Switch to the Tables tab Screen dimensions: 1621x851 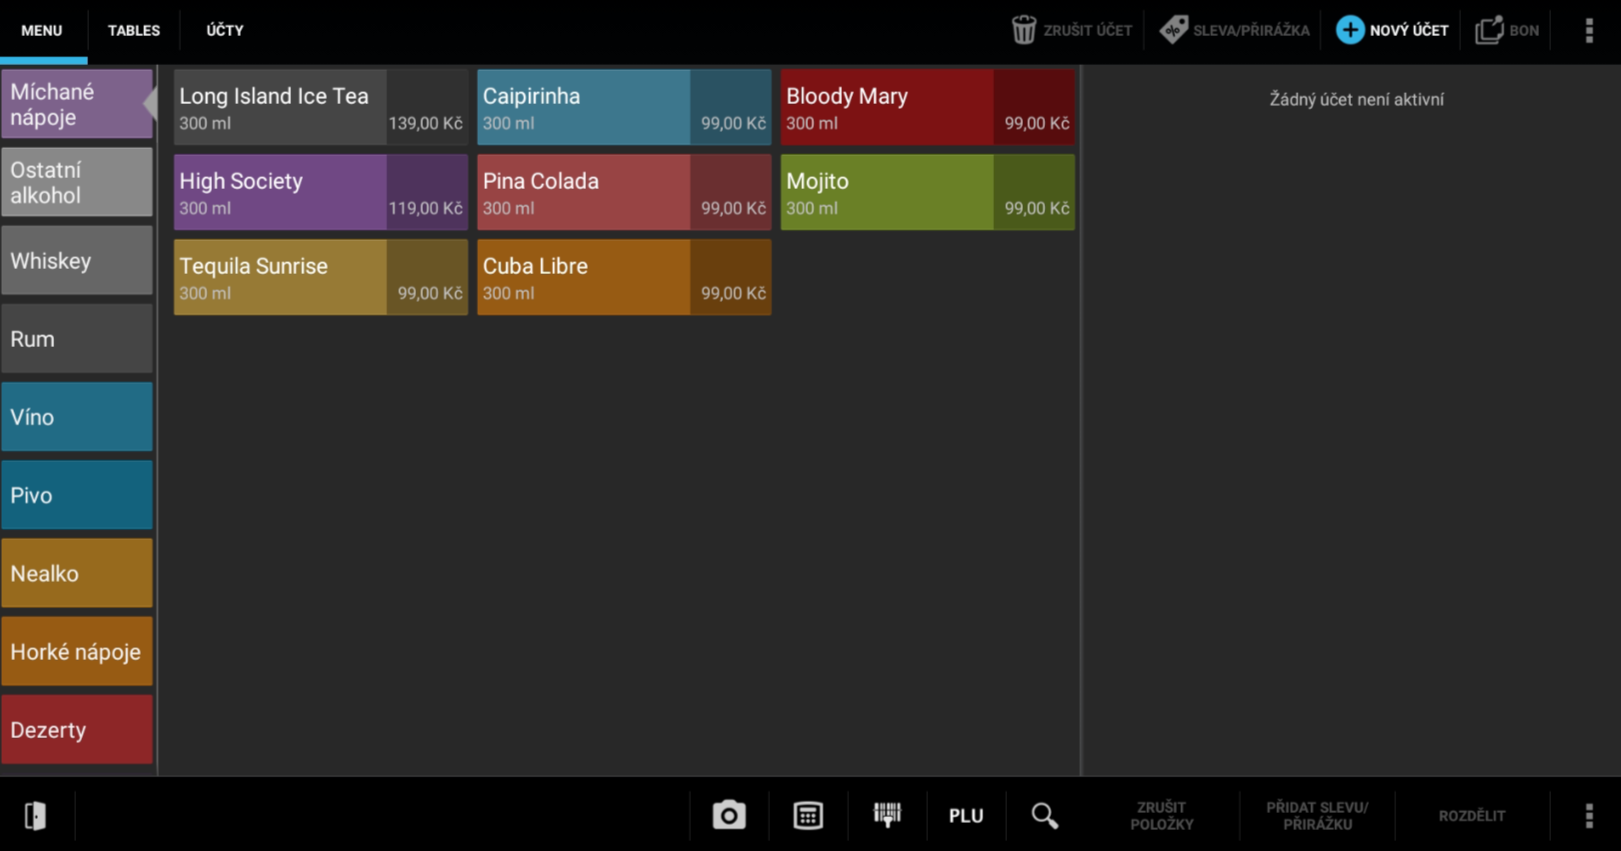pos(134,31)
